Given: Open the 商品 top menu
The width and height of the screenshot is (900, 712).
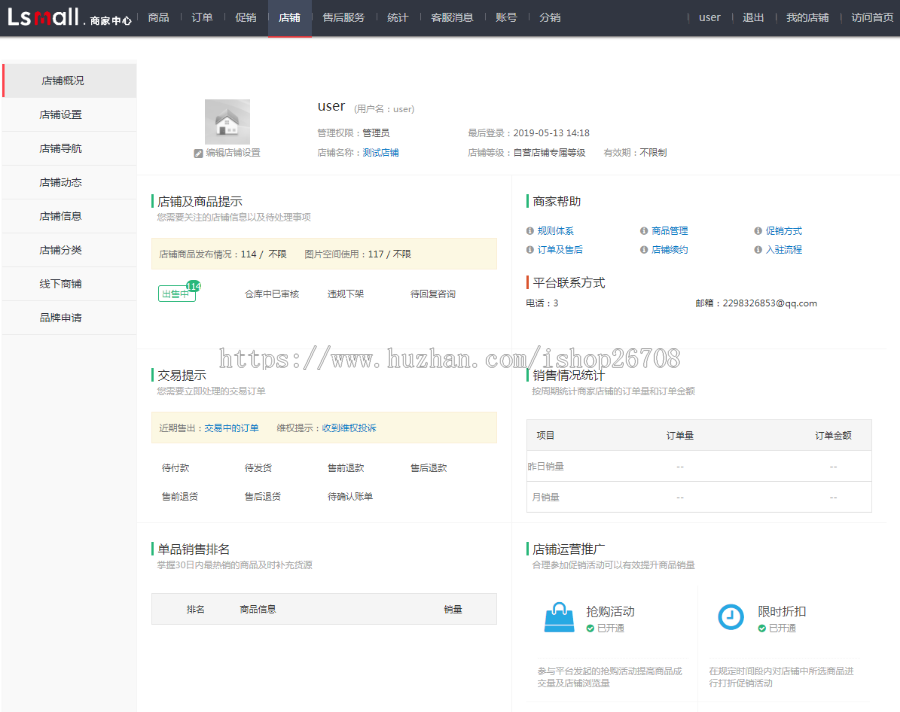Looking at the screenshot, I should click(x=158, y=18).
